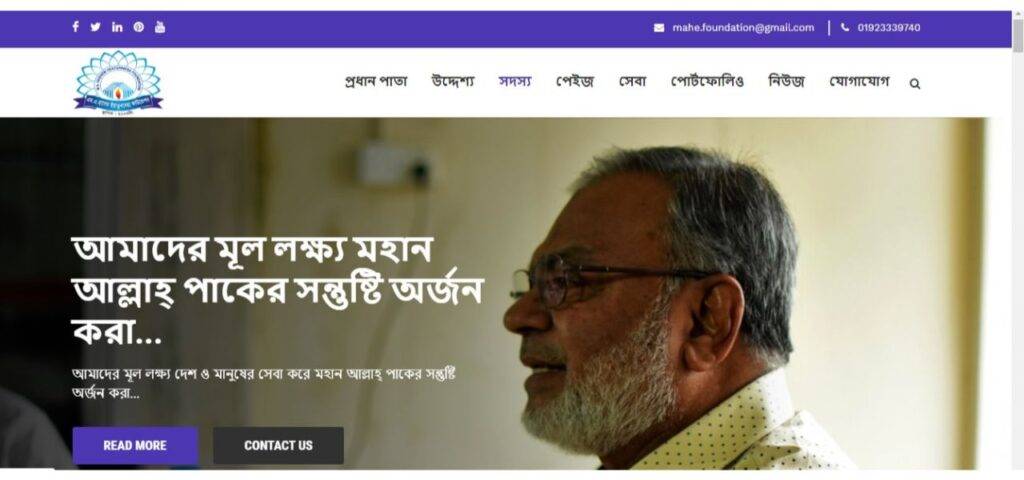
Task: Expand the পেইজ menu
Action: [x=575, y=82]
